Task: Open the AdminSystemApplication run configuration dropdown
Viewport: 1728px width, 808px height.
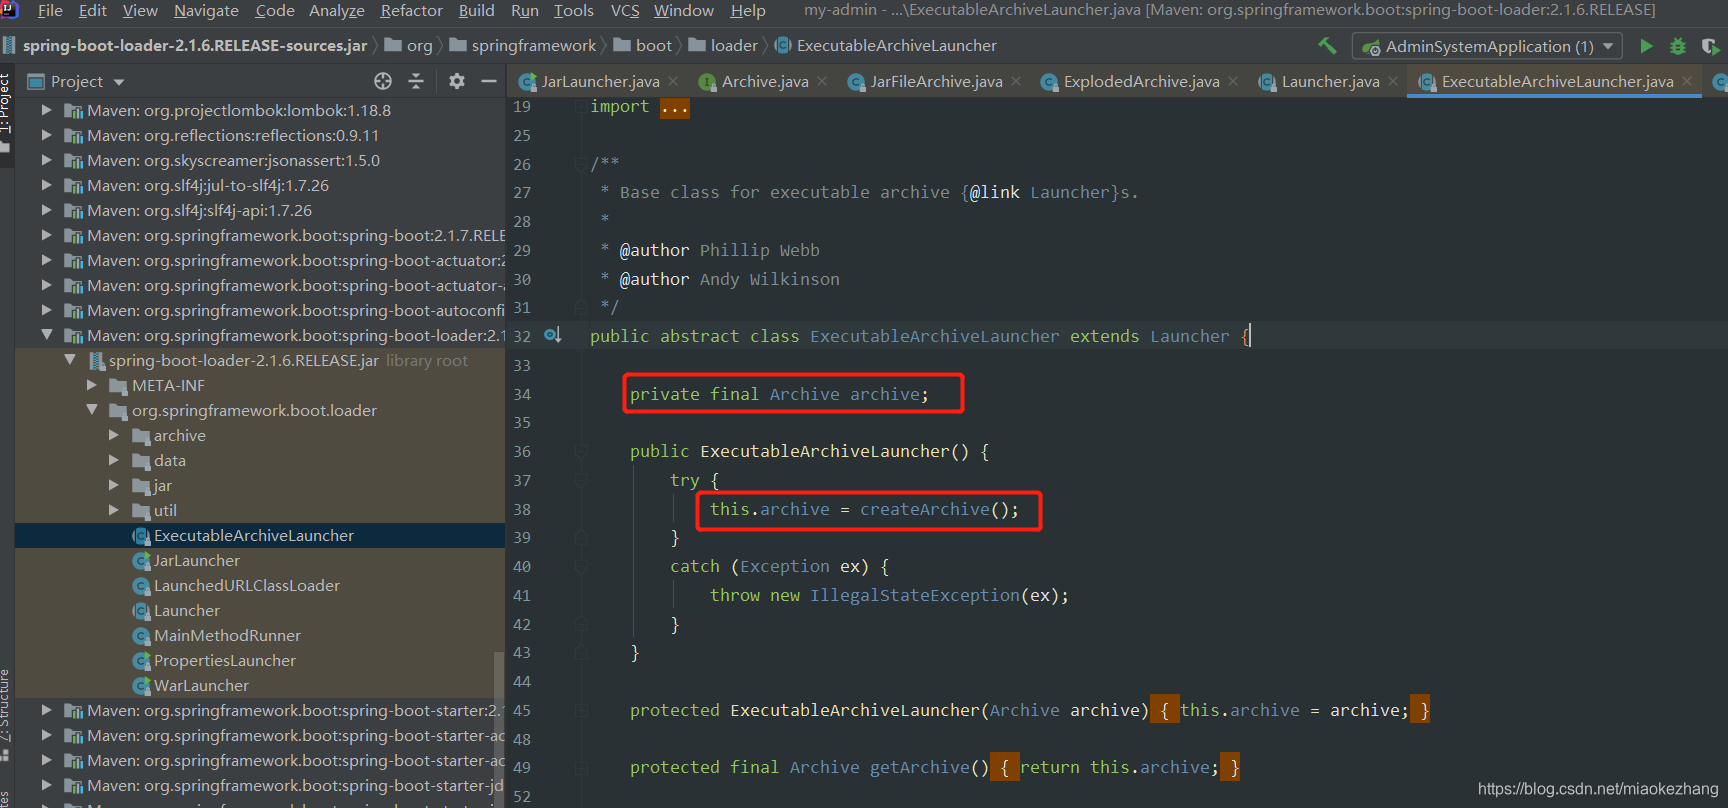Action: [1489, 46]
